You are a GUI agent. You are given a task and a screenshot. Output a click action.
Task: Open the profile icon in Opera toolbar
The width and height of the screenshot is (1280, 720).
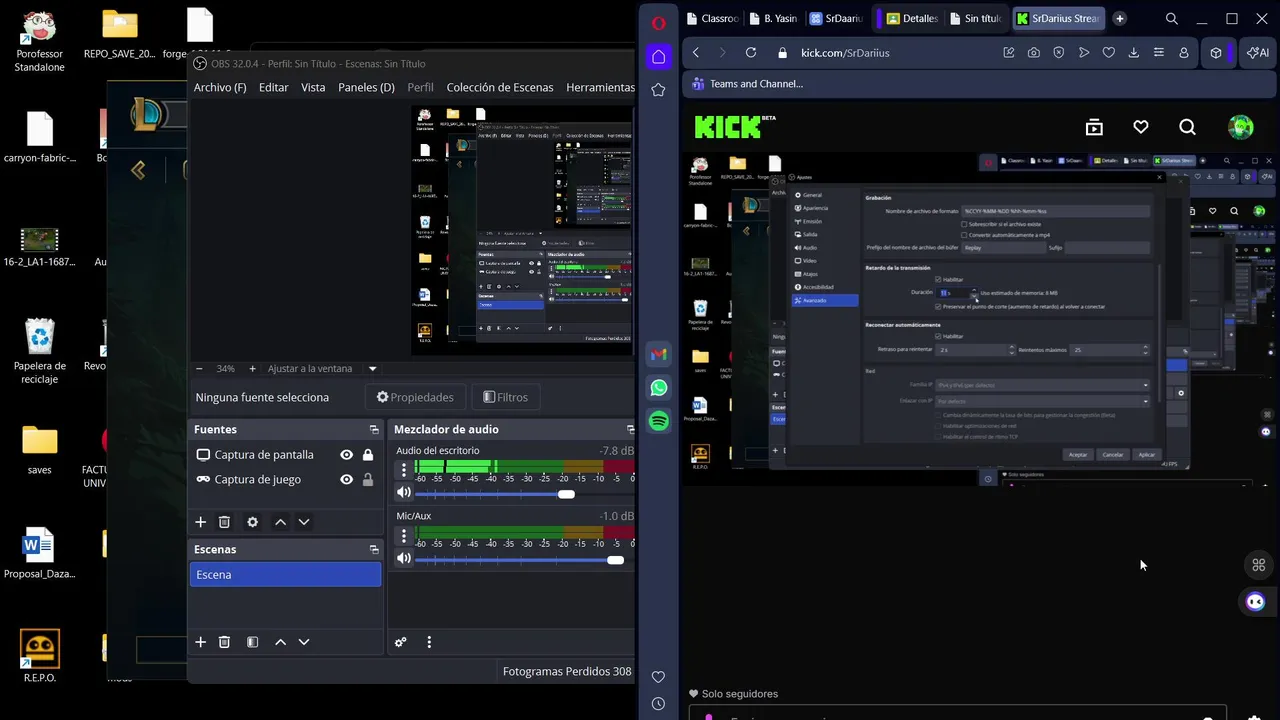coord(1184,53)
